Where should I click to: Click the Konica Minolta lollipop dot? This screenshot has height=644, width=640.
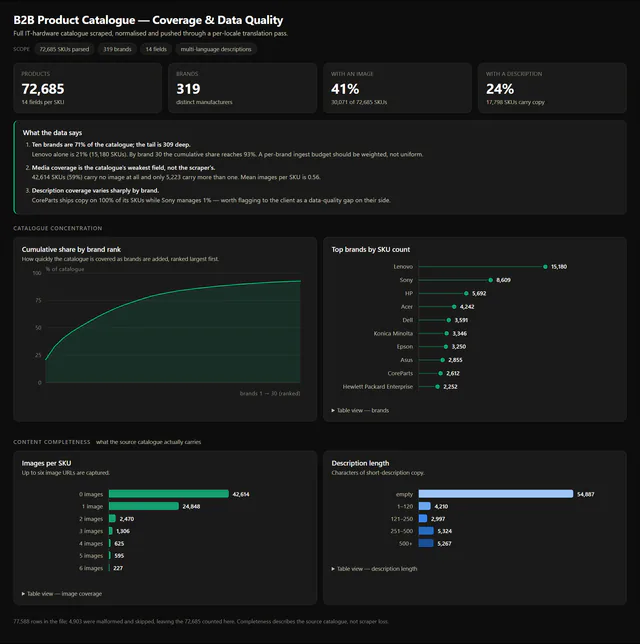(447, 334)
